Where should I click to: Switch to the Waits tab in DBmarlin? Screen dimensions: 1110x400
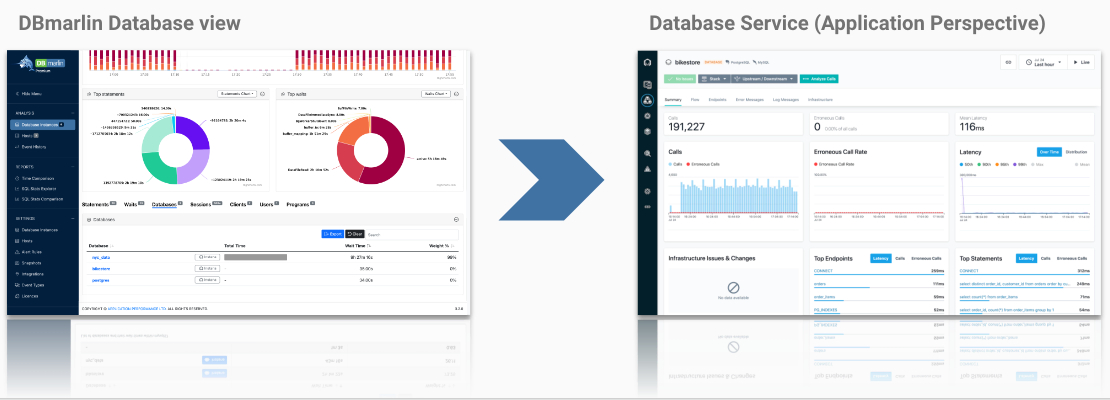(x=133, y=204)
